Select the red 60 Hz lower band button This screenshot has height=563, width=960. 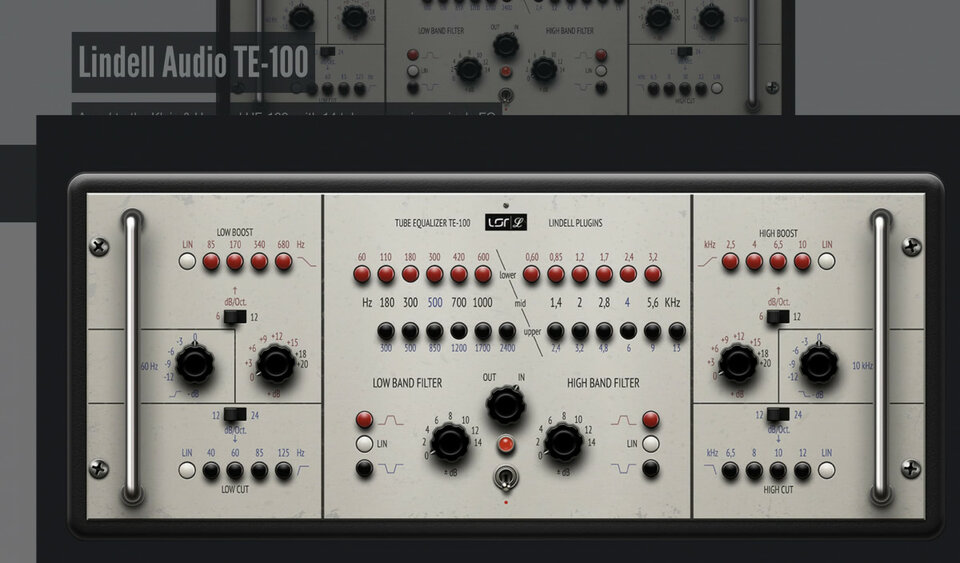[362, 274]
